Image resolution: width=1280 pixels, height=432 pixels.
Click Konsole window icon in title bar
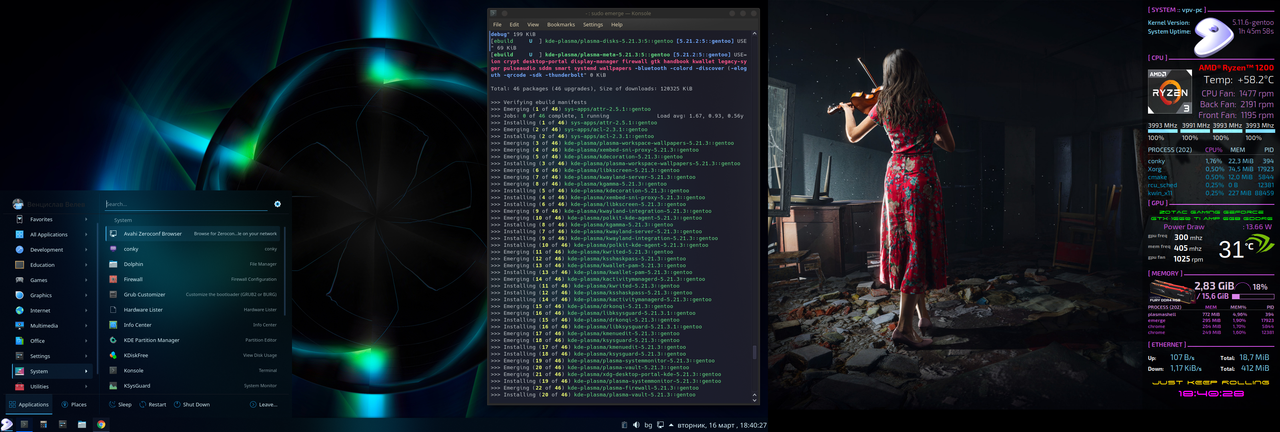493,13
